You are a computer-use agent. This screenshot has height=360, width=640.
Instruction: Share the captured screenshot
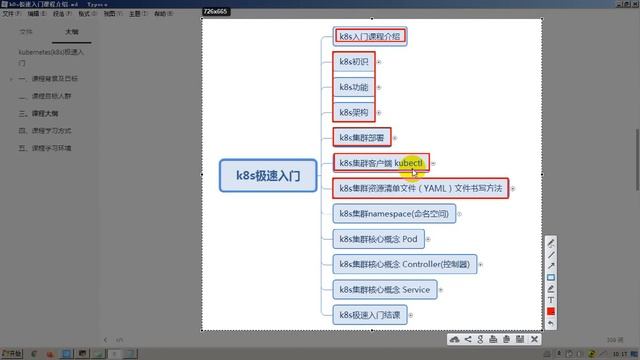click(468, 340)
